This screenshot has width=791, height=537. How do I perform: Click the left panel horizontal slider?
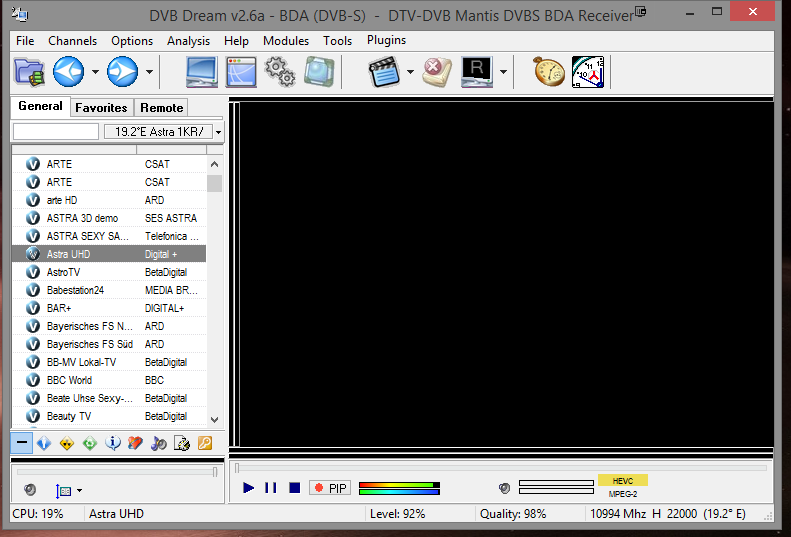(117, 472)
